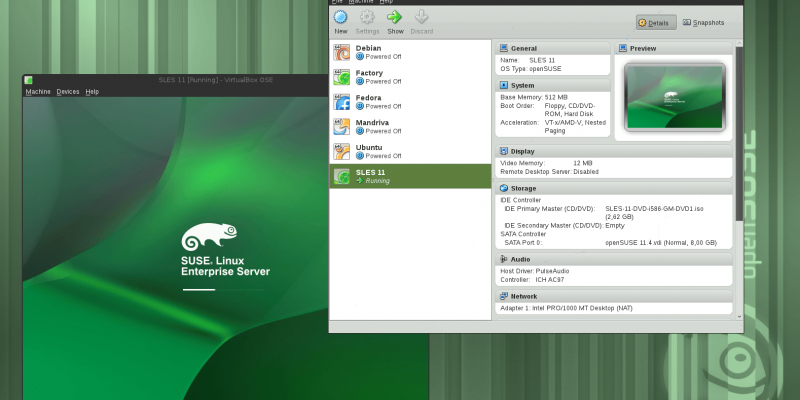This screenshot has height=400, width=800.
Task: Click Fedora Powered Off status icon
Action: (x=360, y=106)
